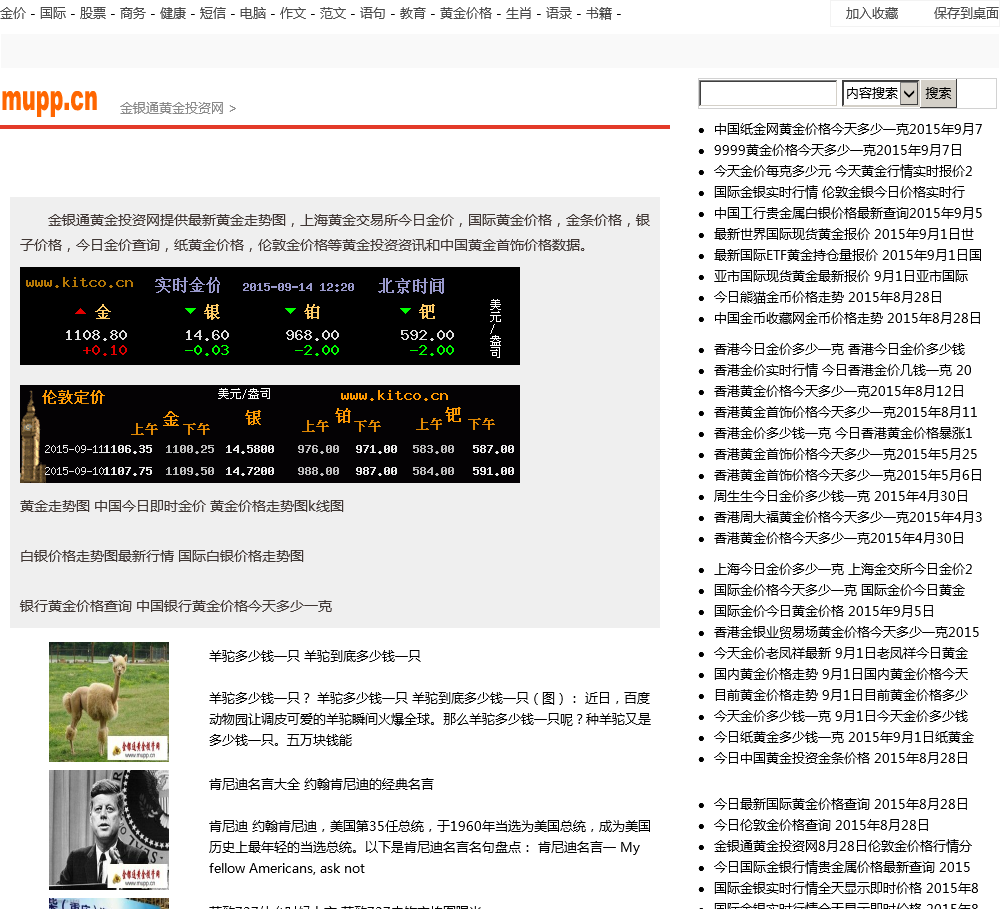Open 9999黄金价格今天多少一克 link
The height and width of the screenshot is (909, 1000).
point(838,151)
